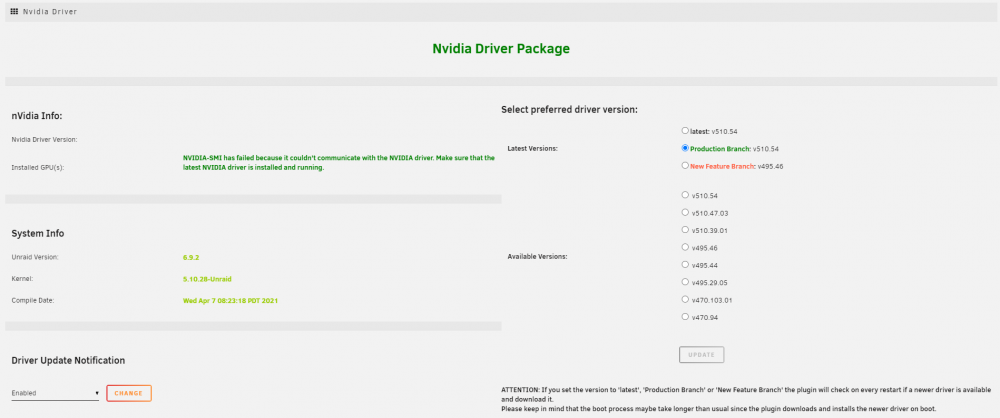Click the 'Nvidia Driver' title bar label
This screenshot has height=418, width=1000.
[50, 11]
